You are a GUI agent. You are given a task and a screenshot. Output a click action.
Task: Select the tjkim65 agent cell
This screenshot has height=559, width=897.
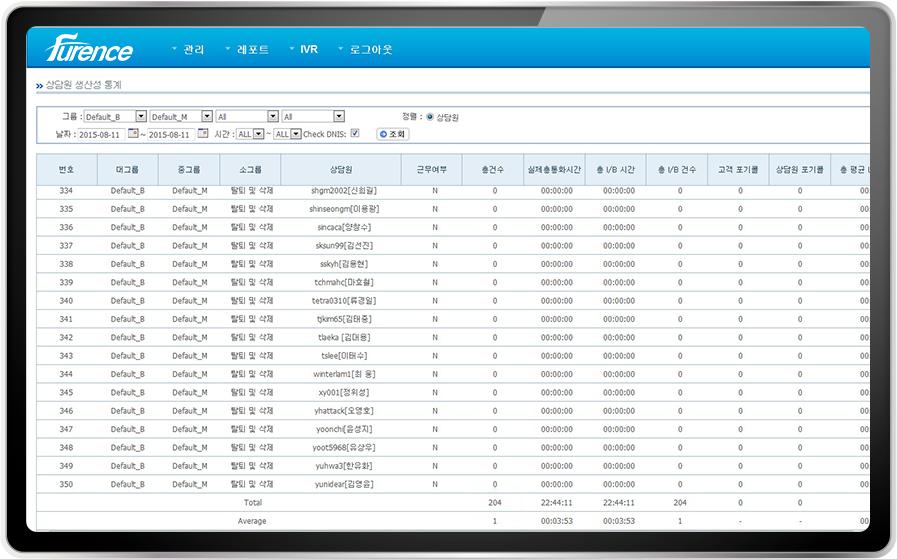tap(344, 319)
